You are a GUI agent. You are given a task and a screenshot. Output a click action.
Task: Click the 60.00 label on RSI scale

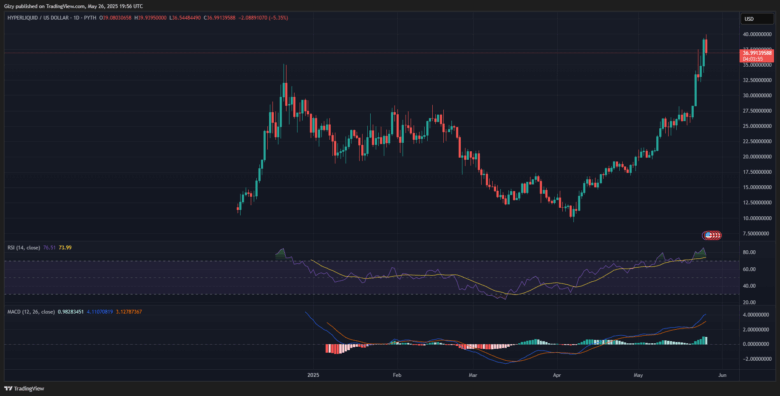tap(749, 269)
